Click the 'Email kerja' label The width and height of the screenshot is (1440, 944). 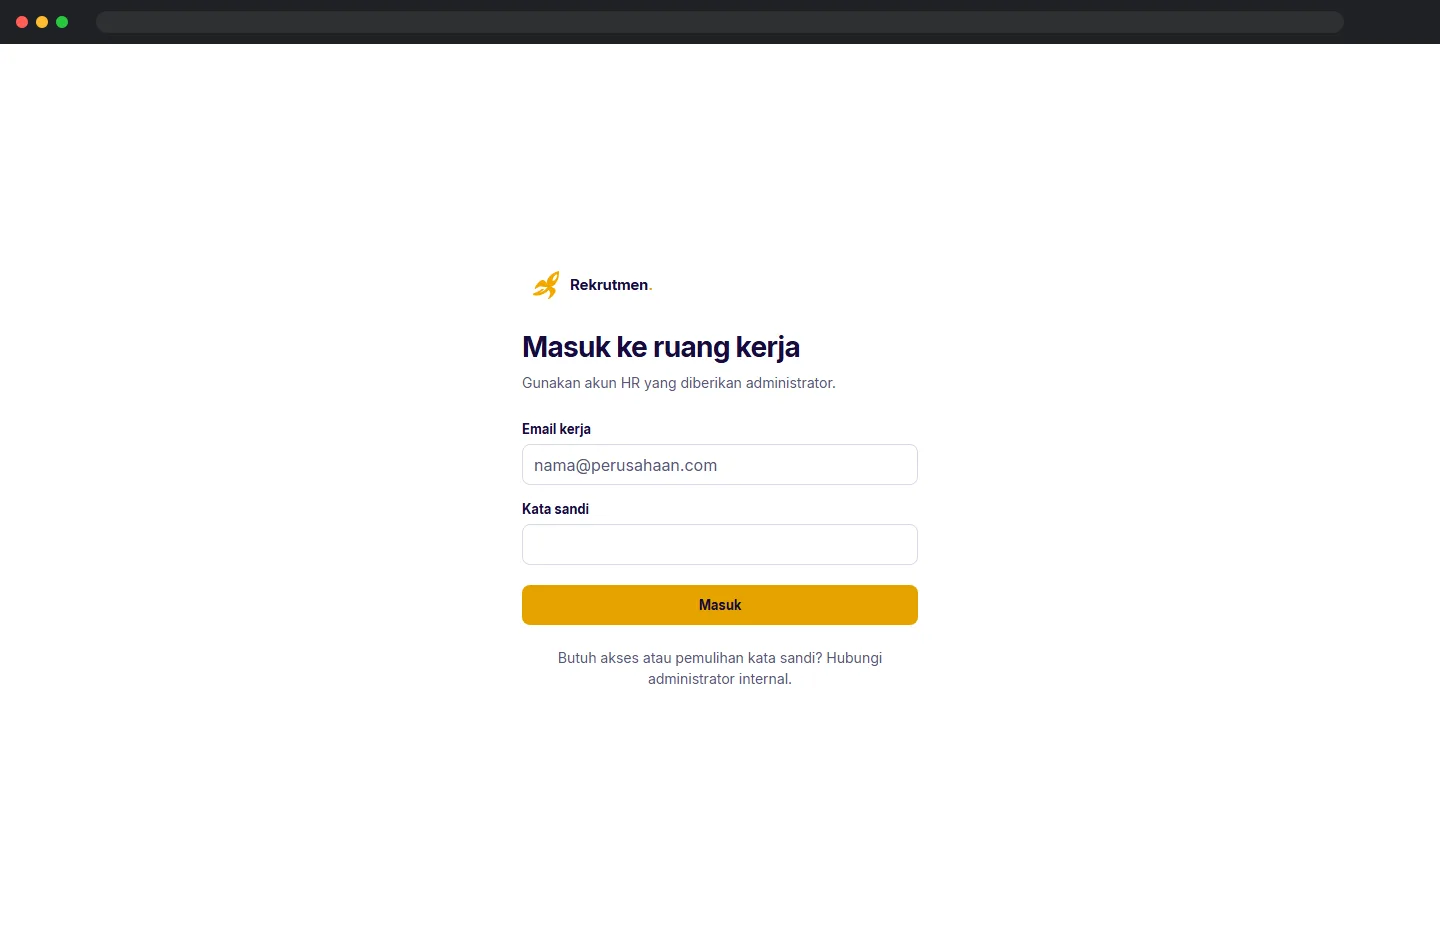point(556,429)
